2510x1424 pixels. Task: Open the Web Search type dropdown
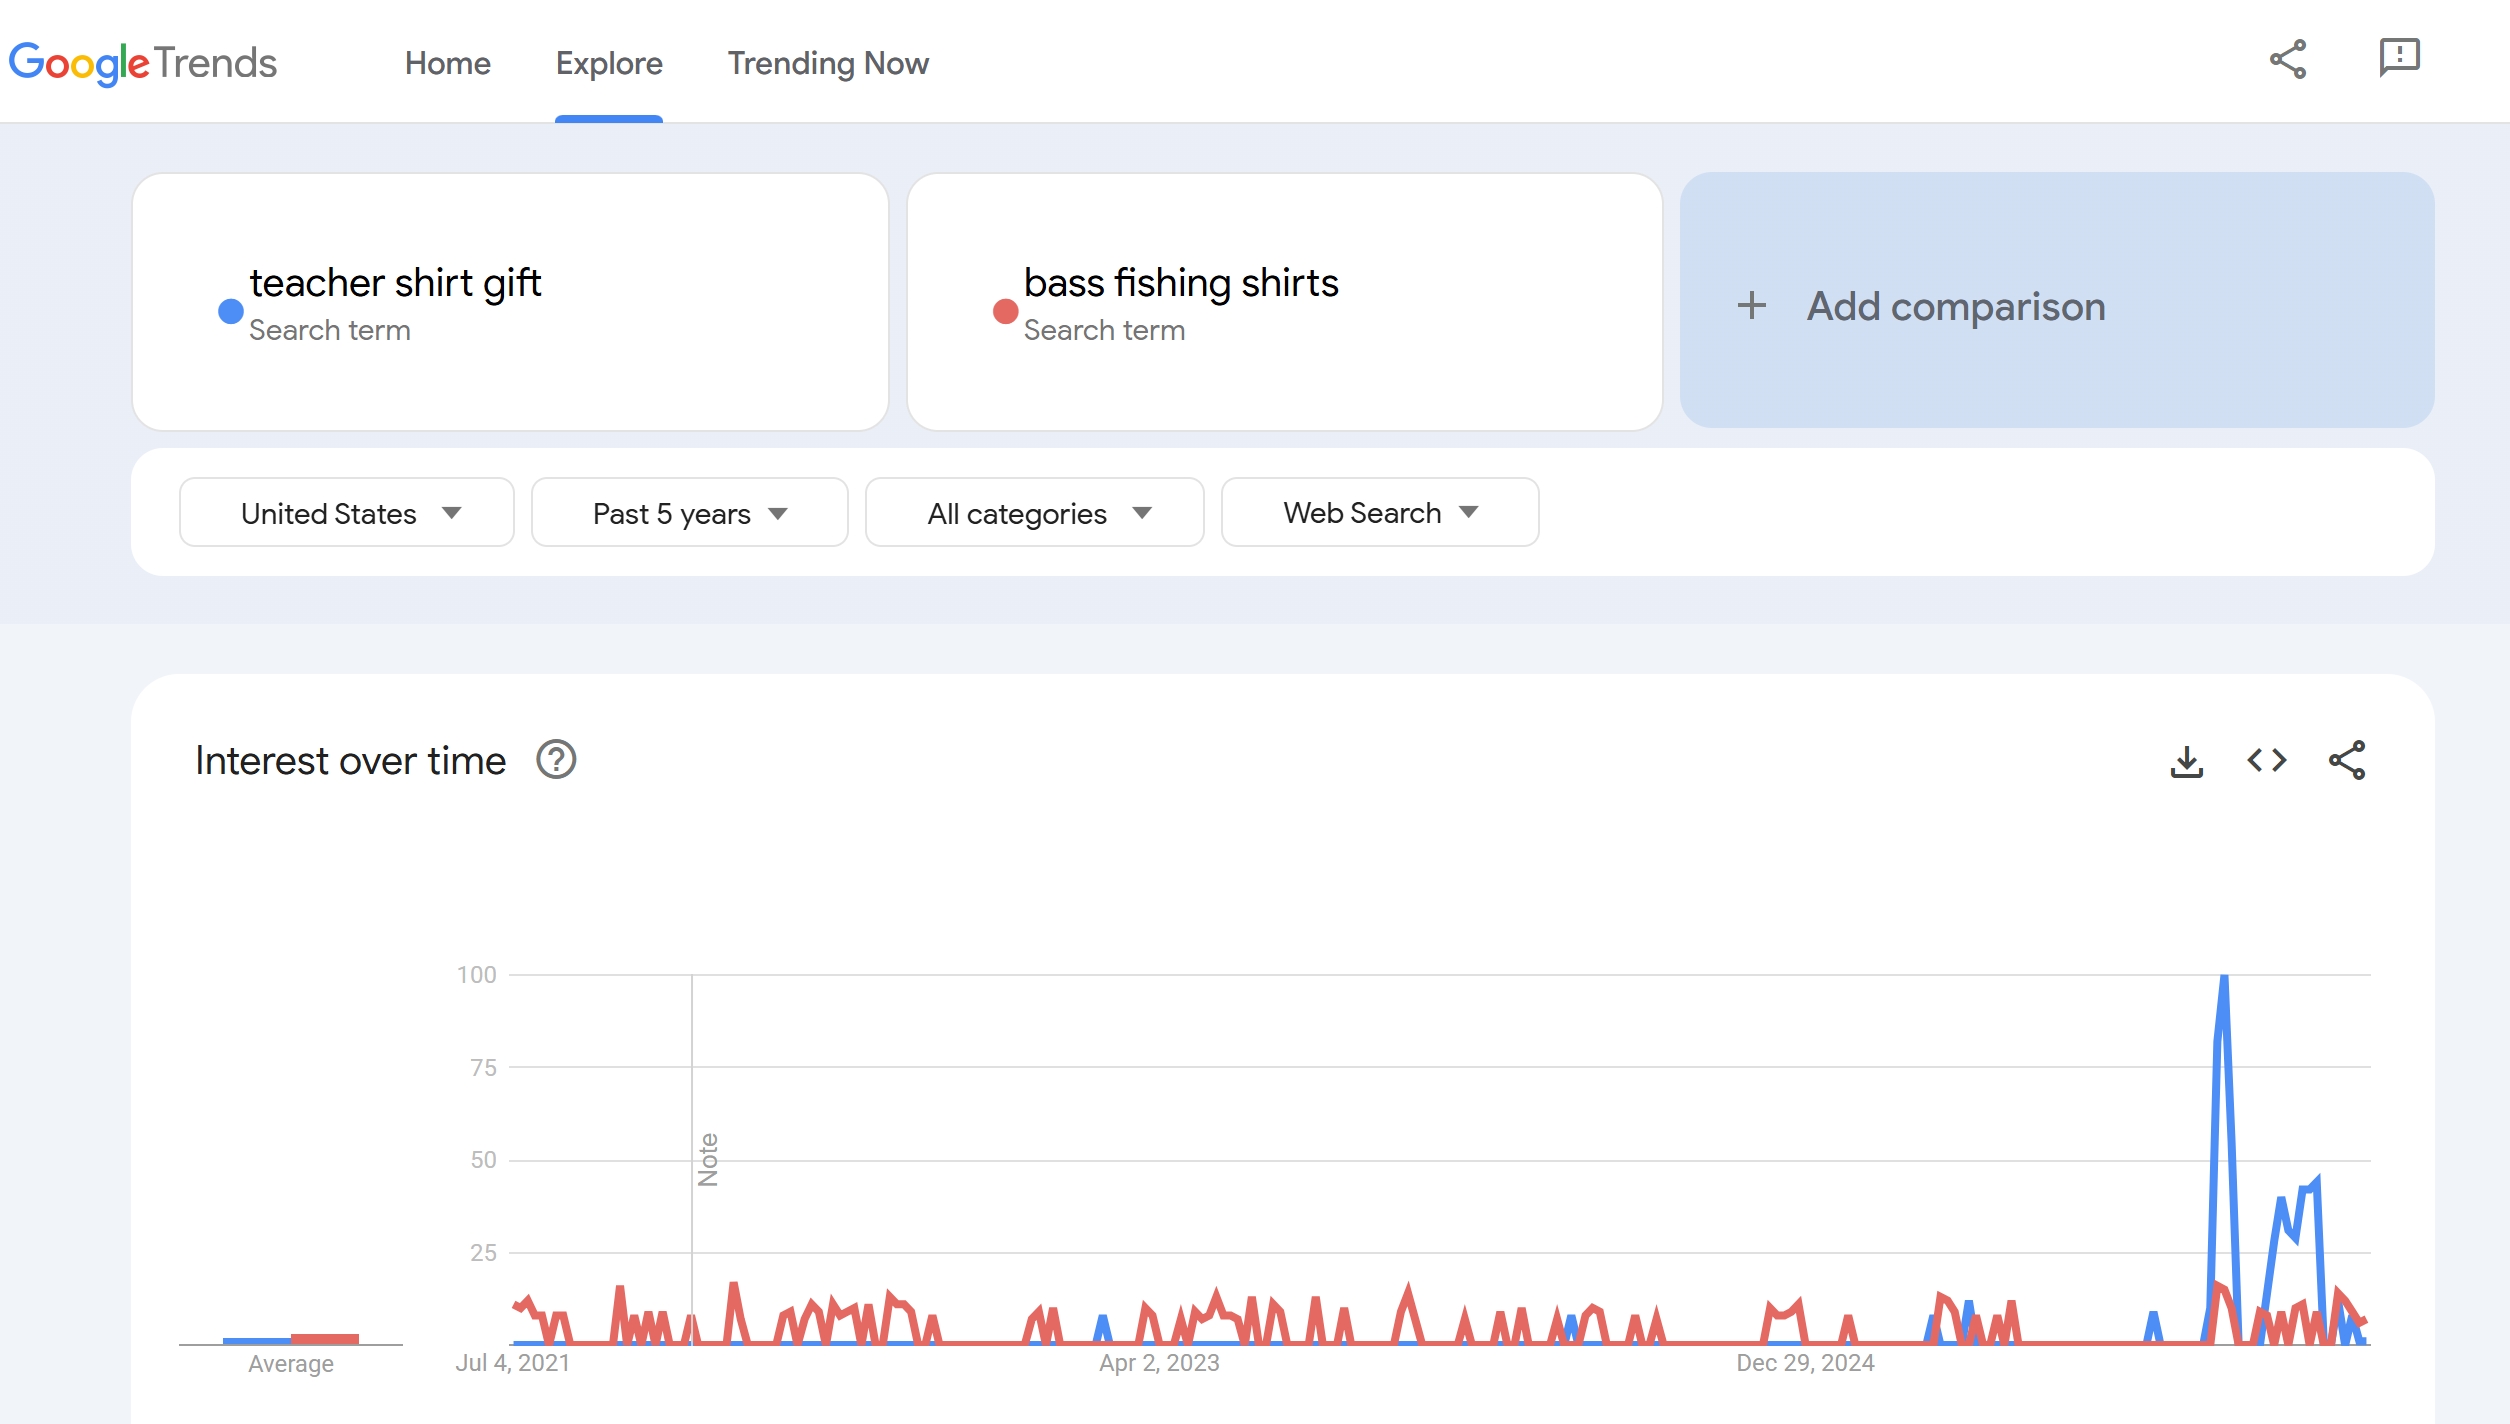1380,512
